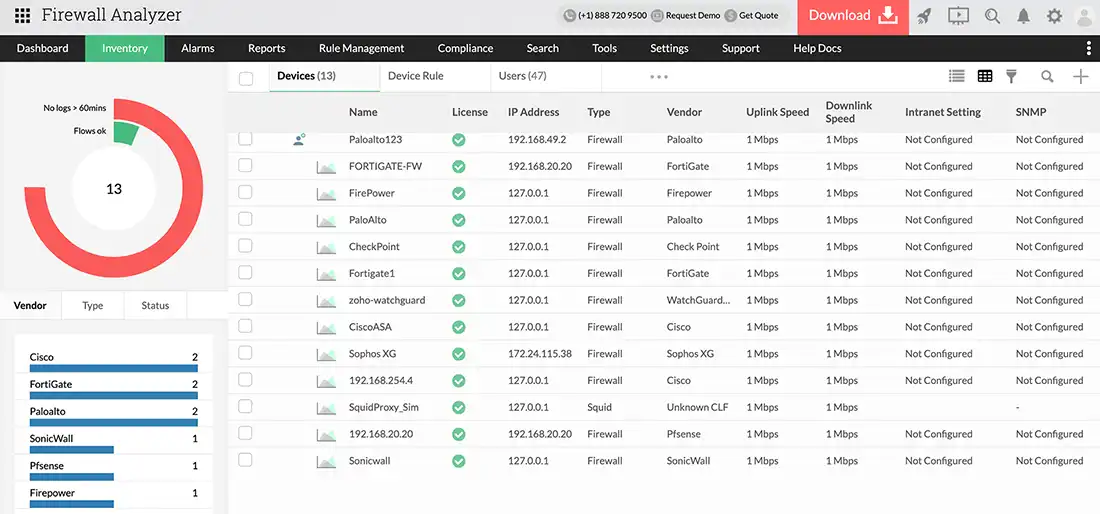Screen dimensions: 1100x514
Task: Open the presentation screen icon
Action: click(958, 15)
